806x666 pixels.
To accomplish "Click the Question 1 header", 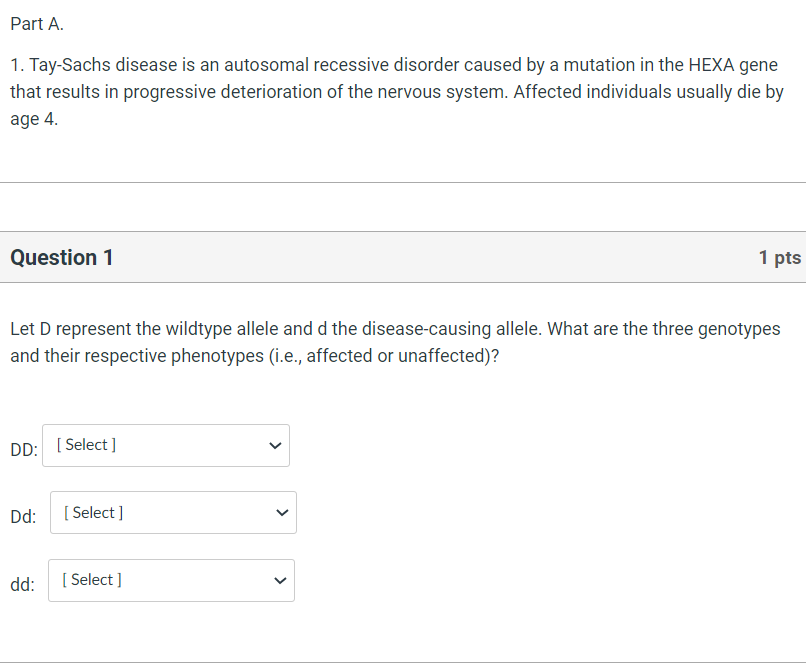I will [61, 257].
